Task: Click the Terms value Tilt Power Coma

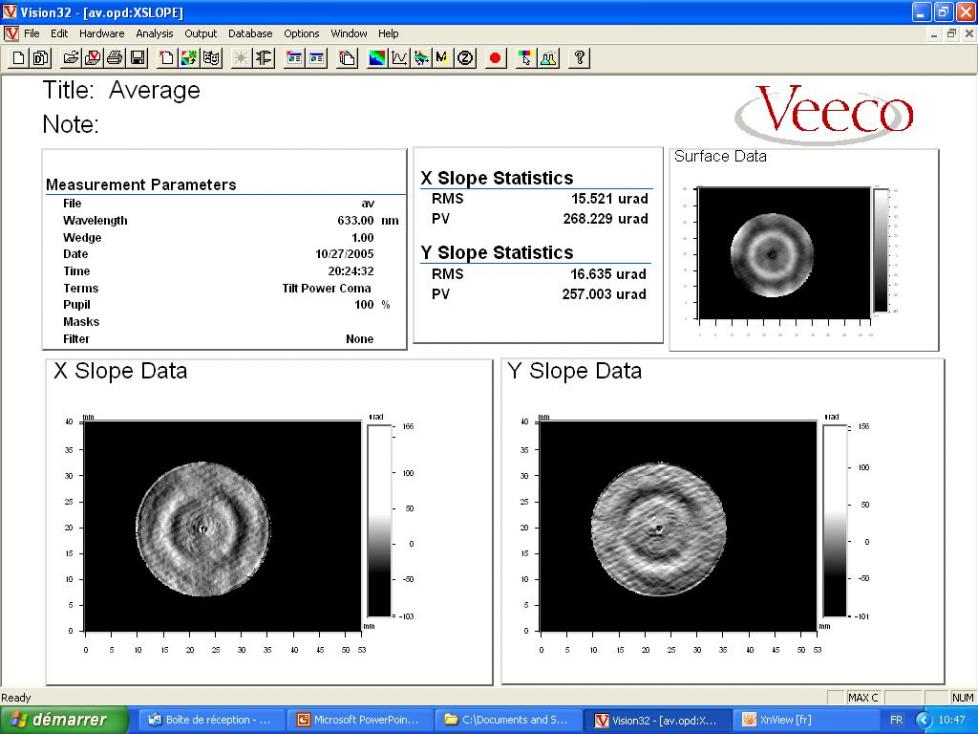Action: click(x=326, y=289)
